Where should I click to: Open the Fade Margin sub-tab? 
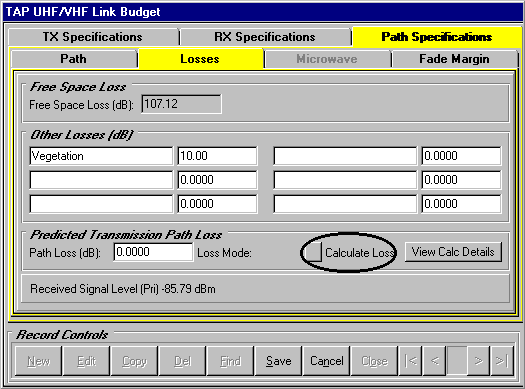click(454, 59)
